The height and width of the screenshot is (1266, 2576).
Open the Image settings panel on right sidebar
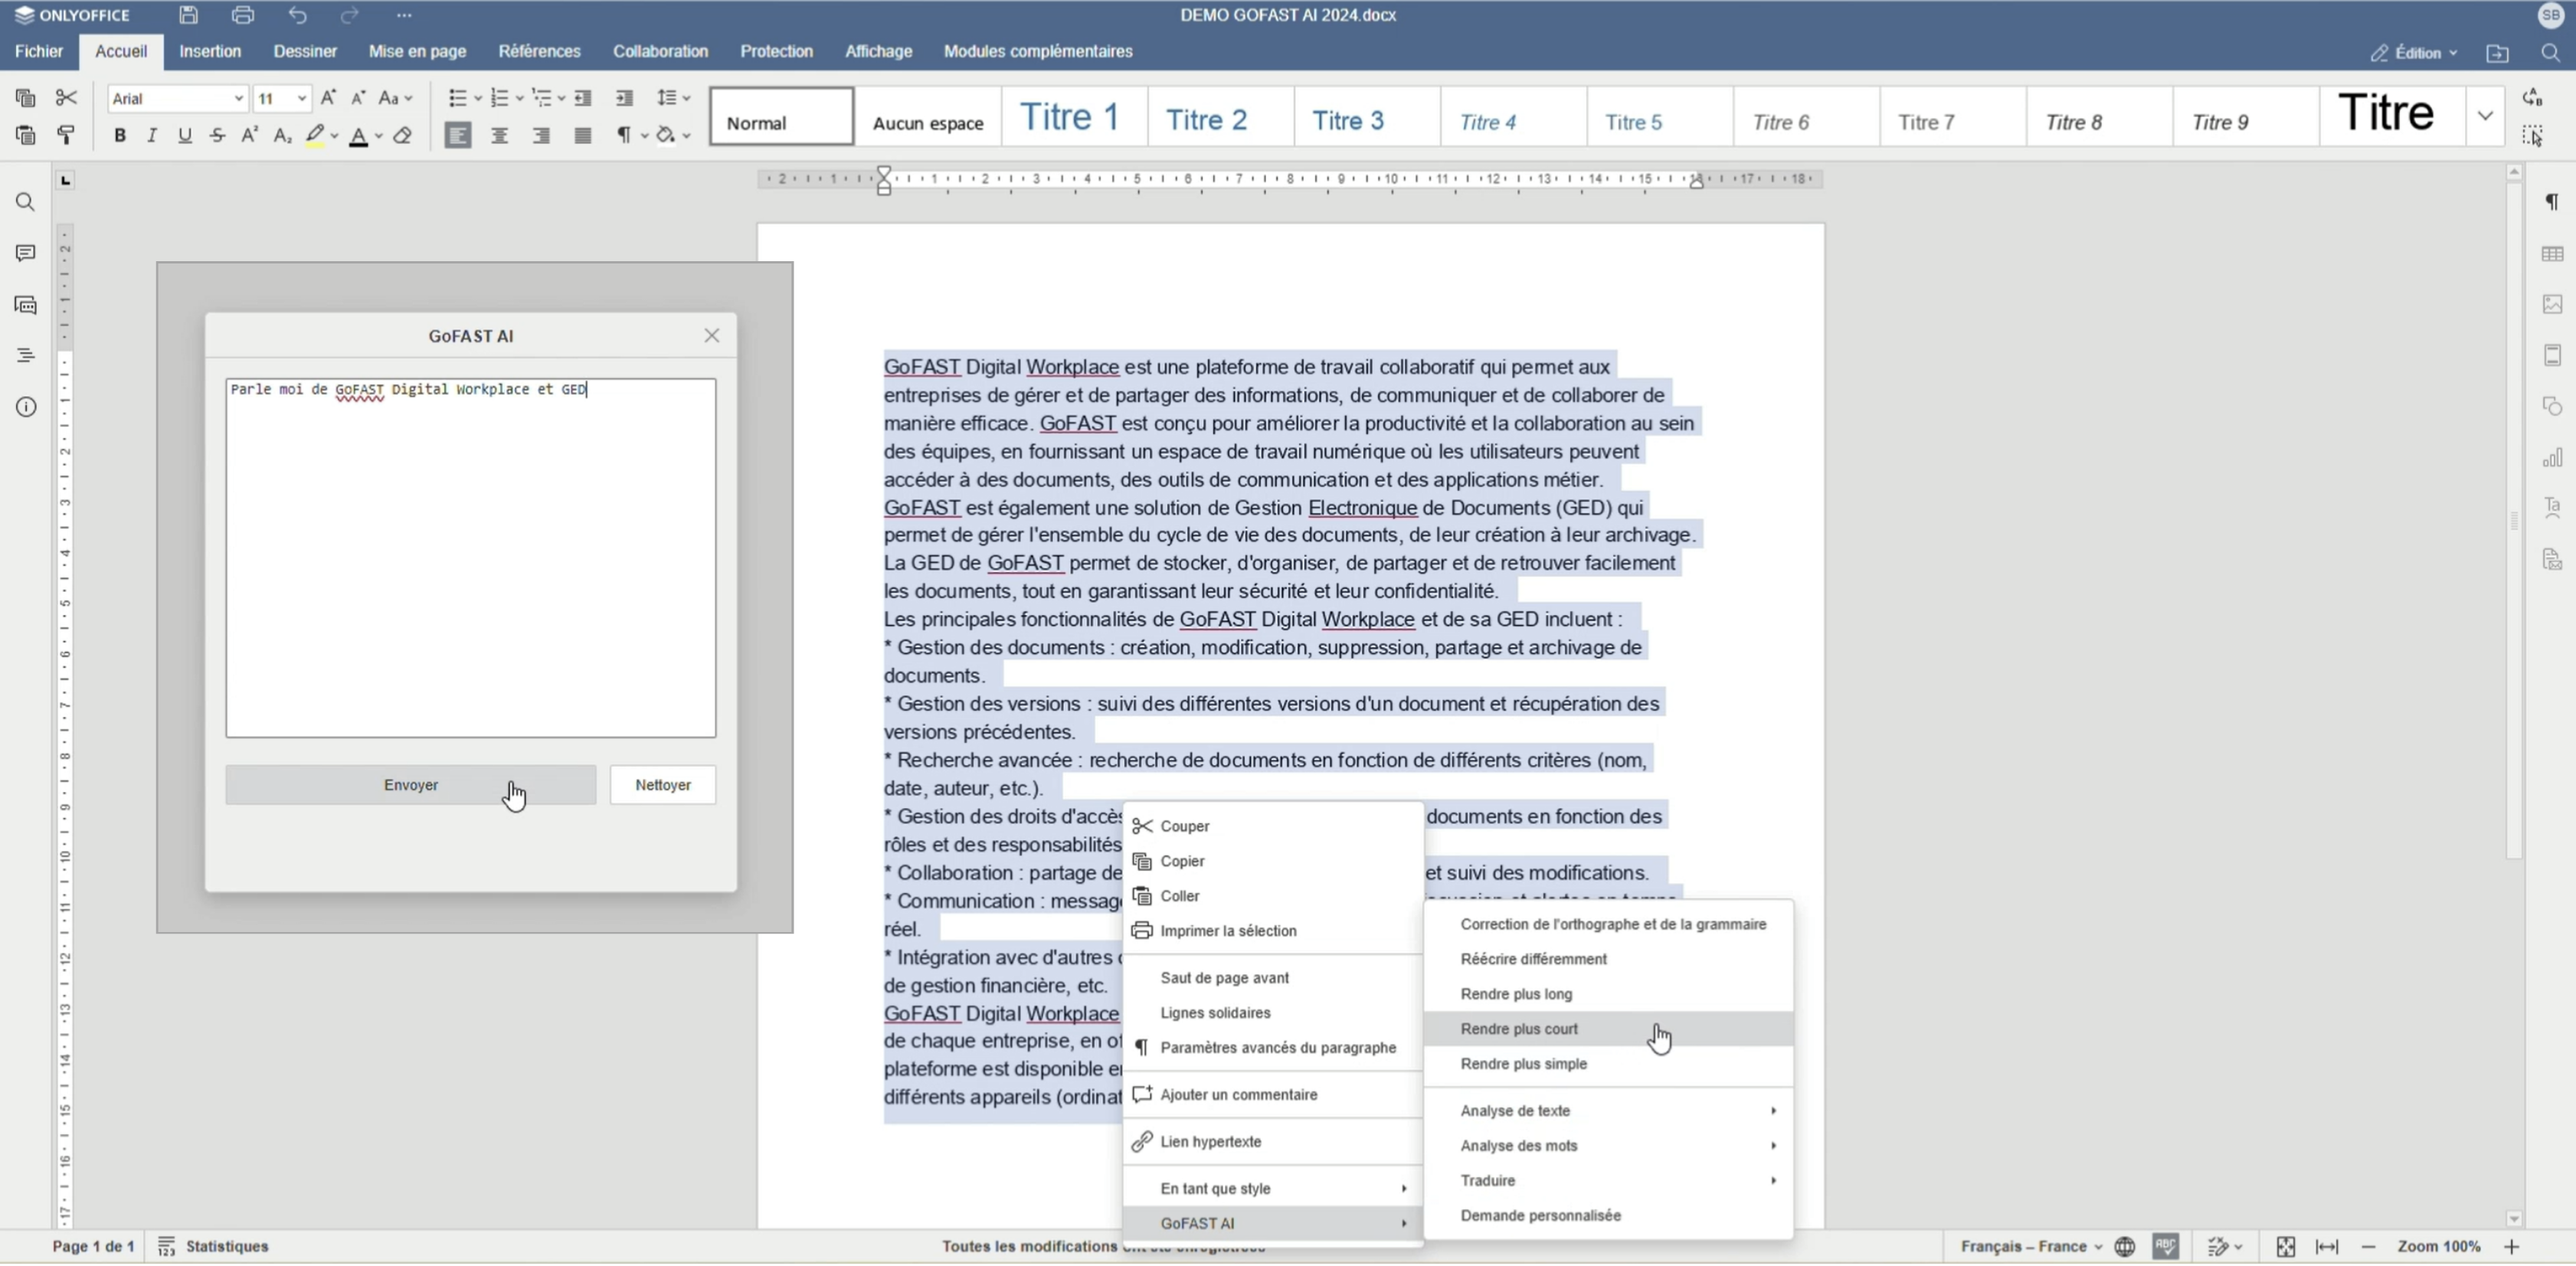click(2553, 305)
